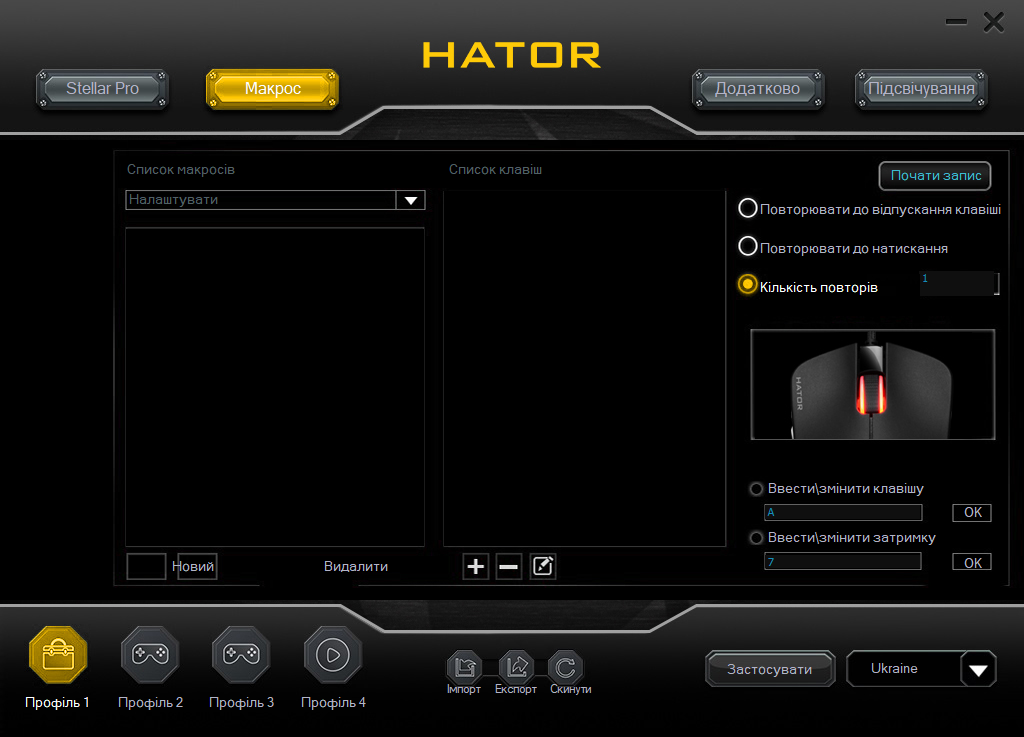Click the delay input field showing 7
Image resolution: width=1024 pixels, height=737 pixels.
pos(843,561)
